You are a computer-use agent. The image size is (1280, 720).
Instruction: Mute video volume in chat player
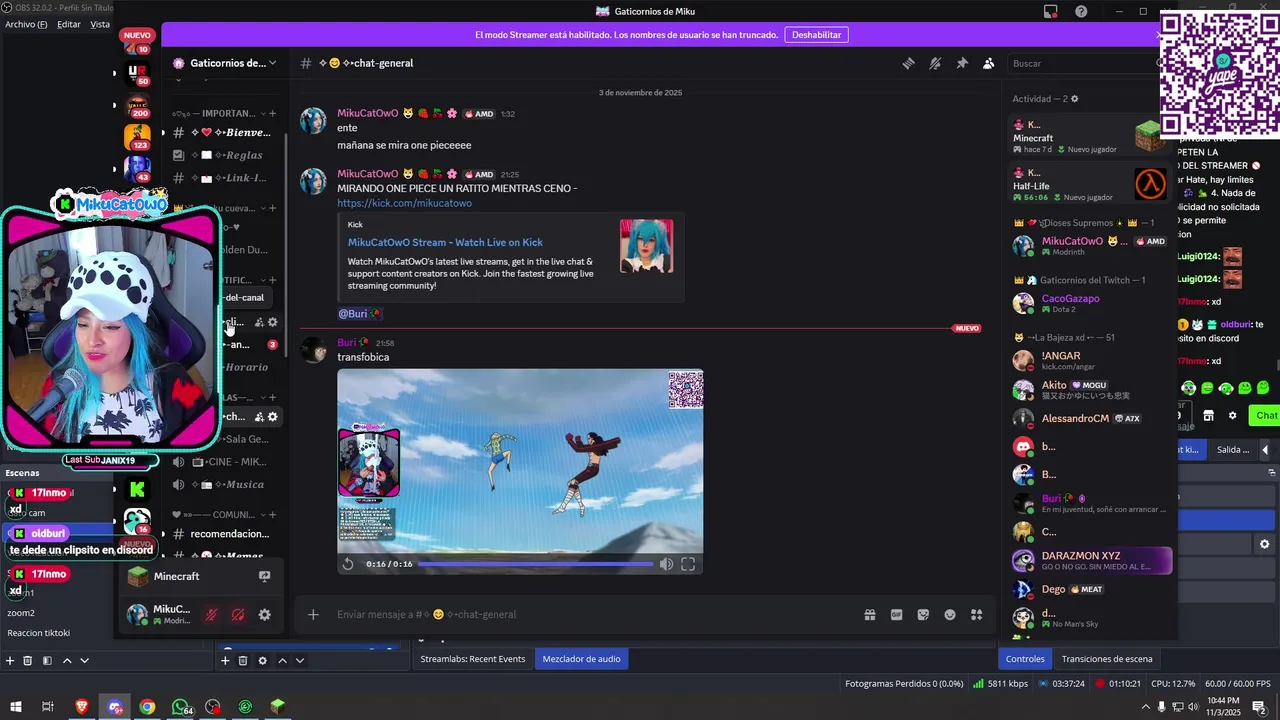pos(666,564)
